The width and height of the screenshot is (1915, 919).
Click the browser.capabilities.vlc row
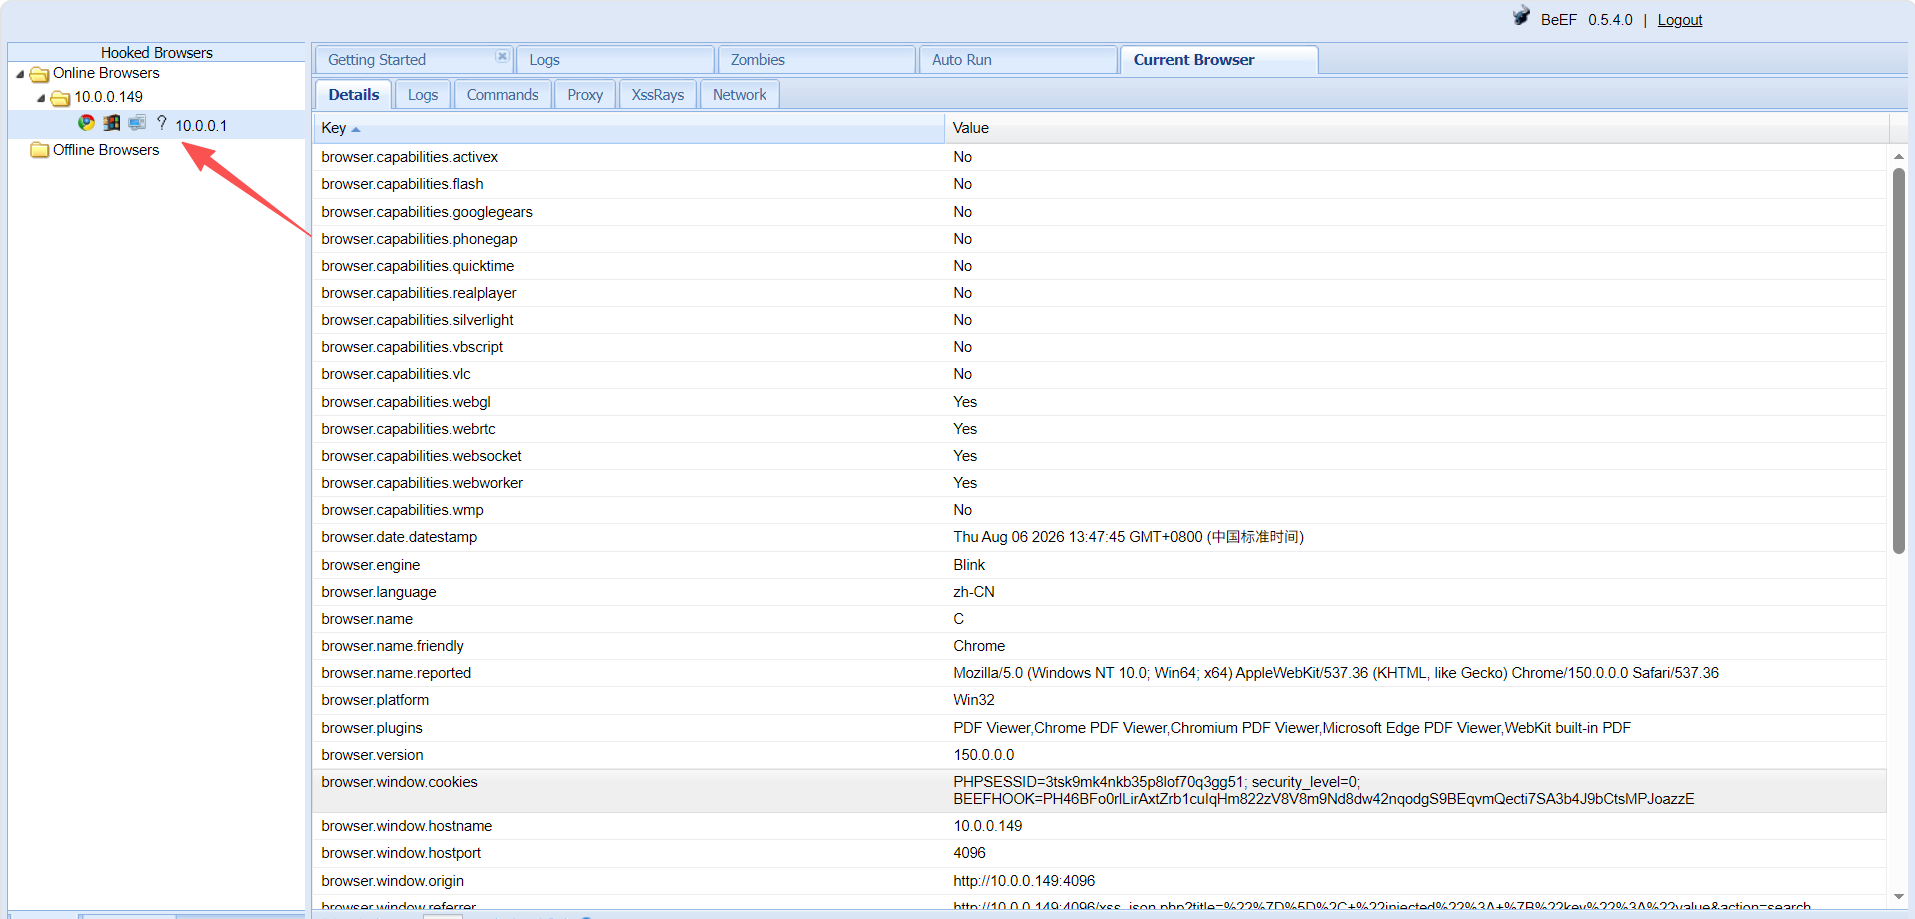tap(1100, 374)
